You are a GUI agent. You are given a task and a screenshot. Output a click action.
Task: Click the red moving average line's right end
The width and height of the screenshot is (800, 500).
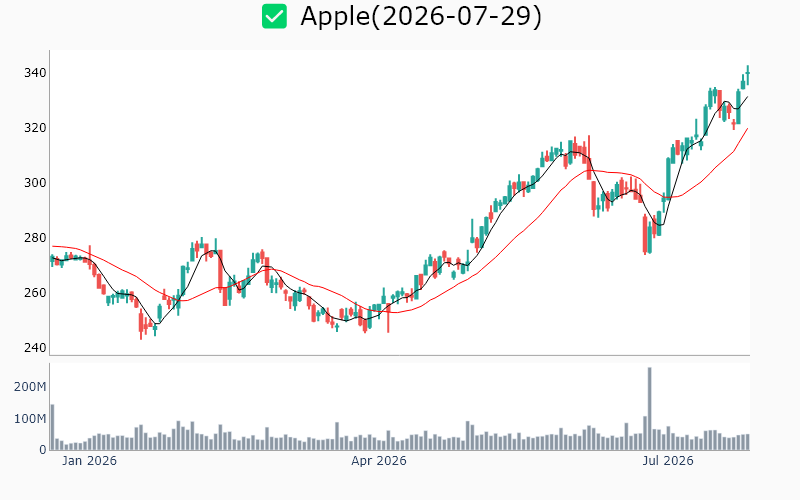coord(747,129)
